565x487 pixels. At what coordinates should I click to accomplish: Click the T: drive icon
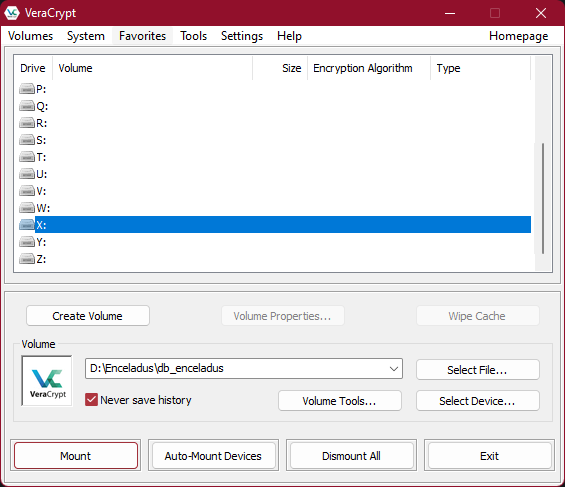[x=27, y=157]
